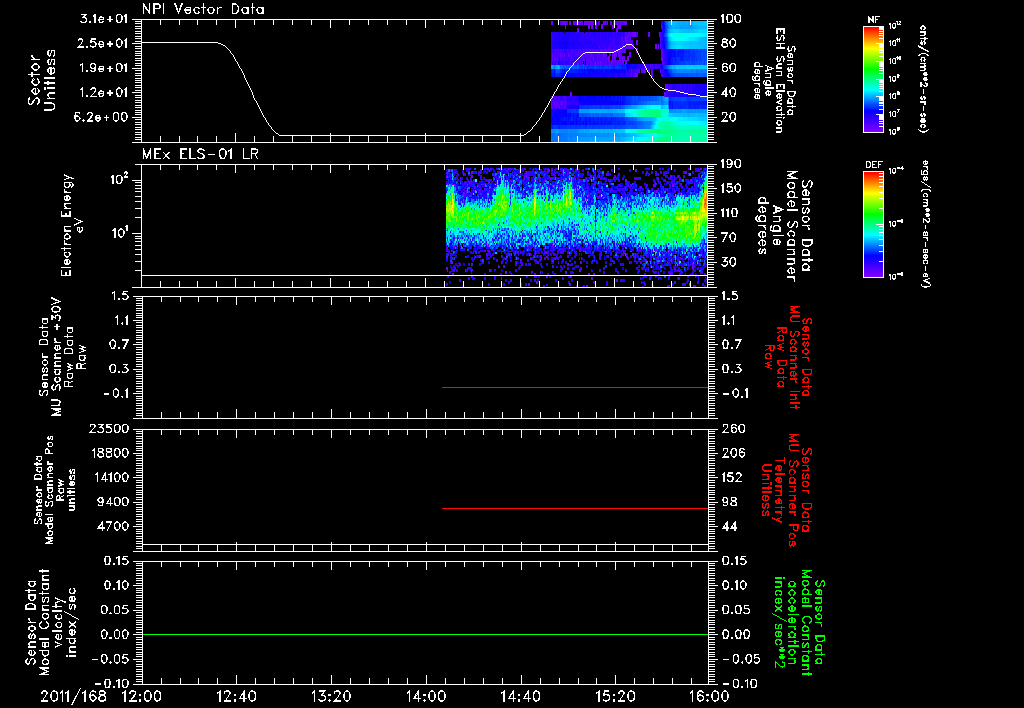The image size is (1024, 708).
Task: Click the 'DEF' colorbar label
Action: [x=874, y=165]
